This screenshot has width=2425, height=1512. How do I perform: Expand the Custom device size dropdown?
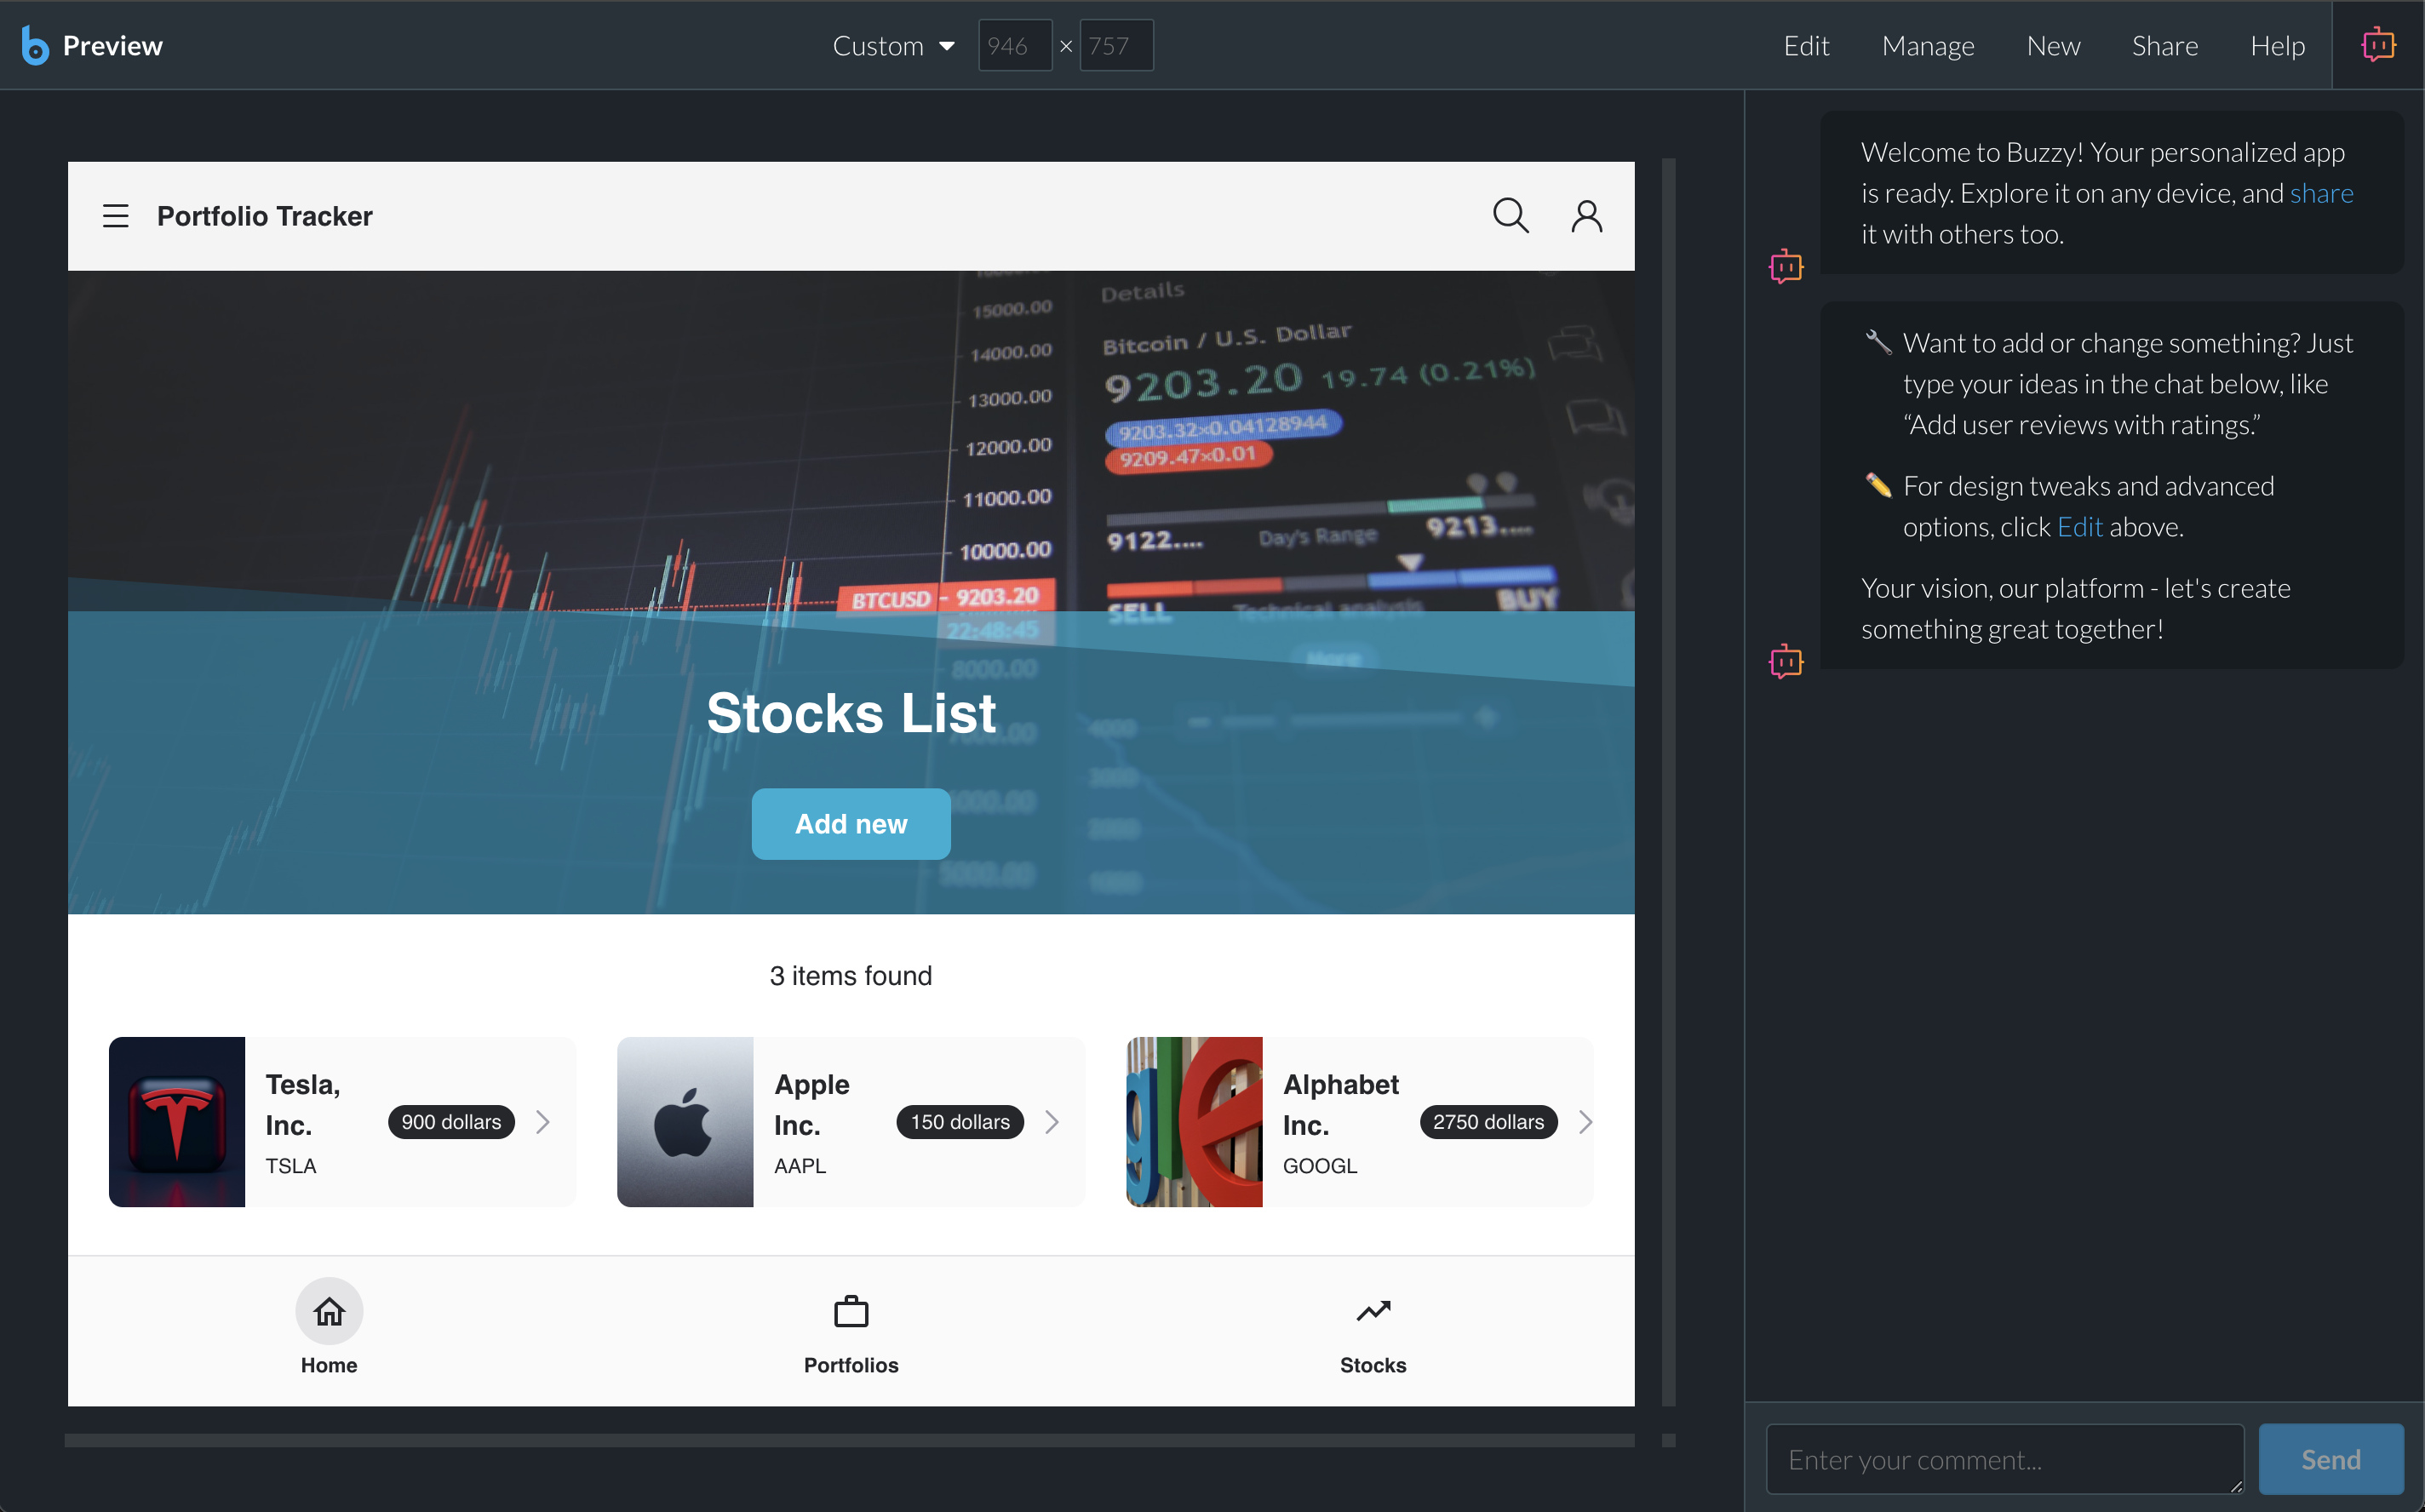click(x=893, y=46)
